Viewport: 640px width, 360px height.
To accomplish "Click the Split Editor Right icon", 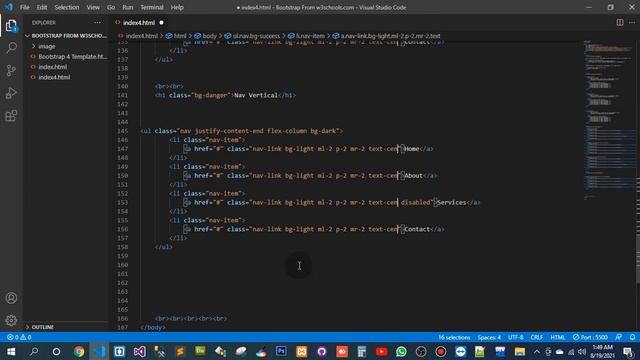I will pos(620,22).
